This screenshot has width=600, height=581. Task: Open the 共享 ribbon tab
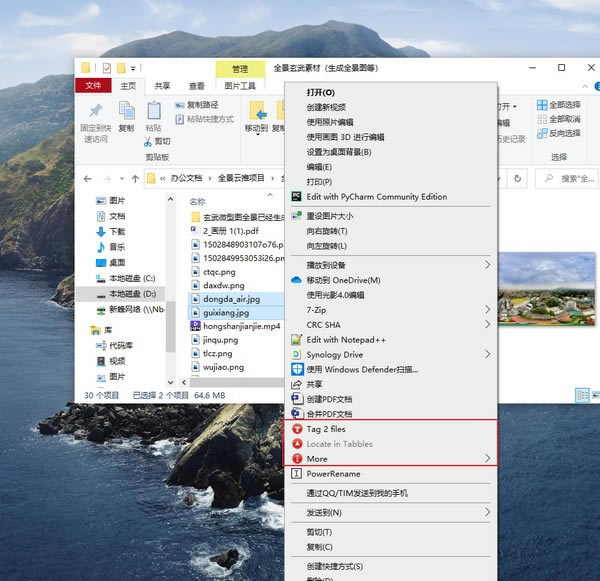coord(162,86)
